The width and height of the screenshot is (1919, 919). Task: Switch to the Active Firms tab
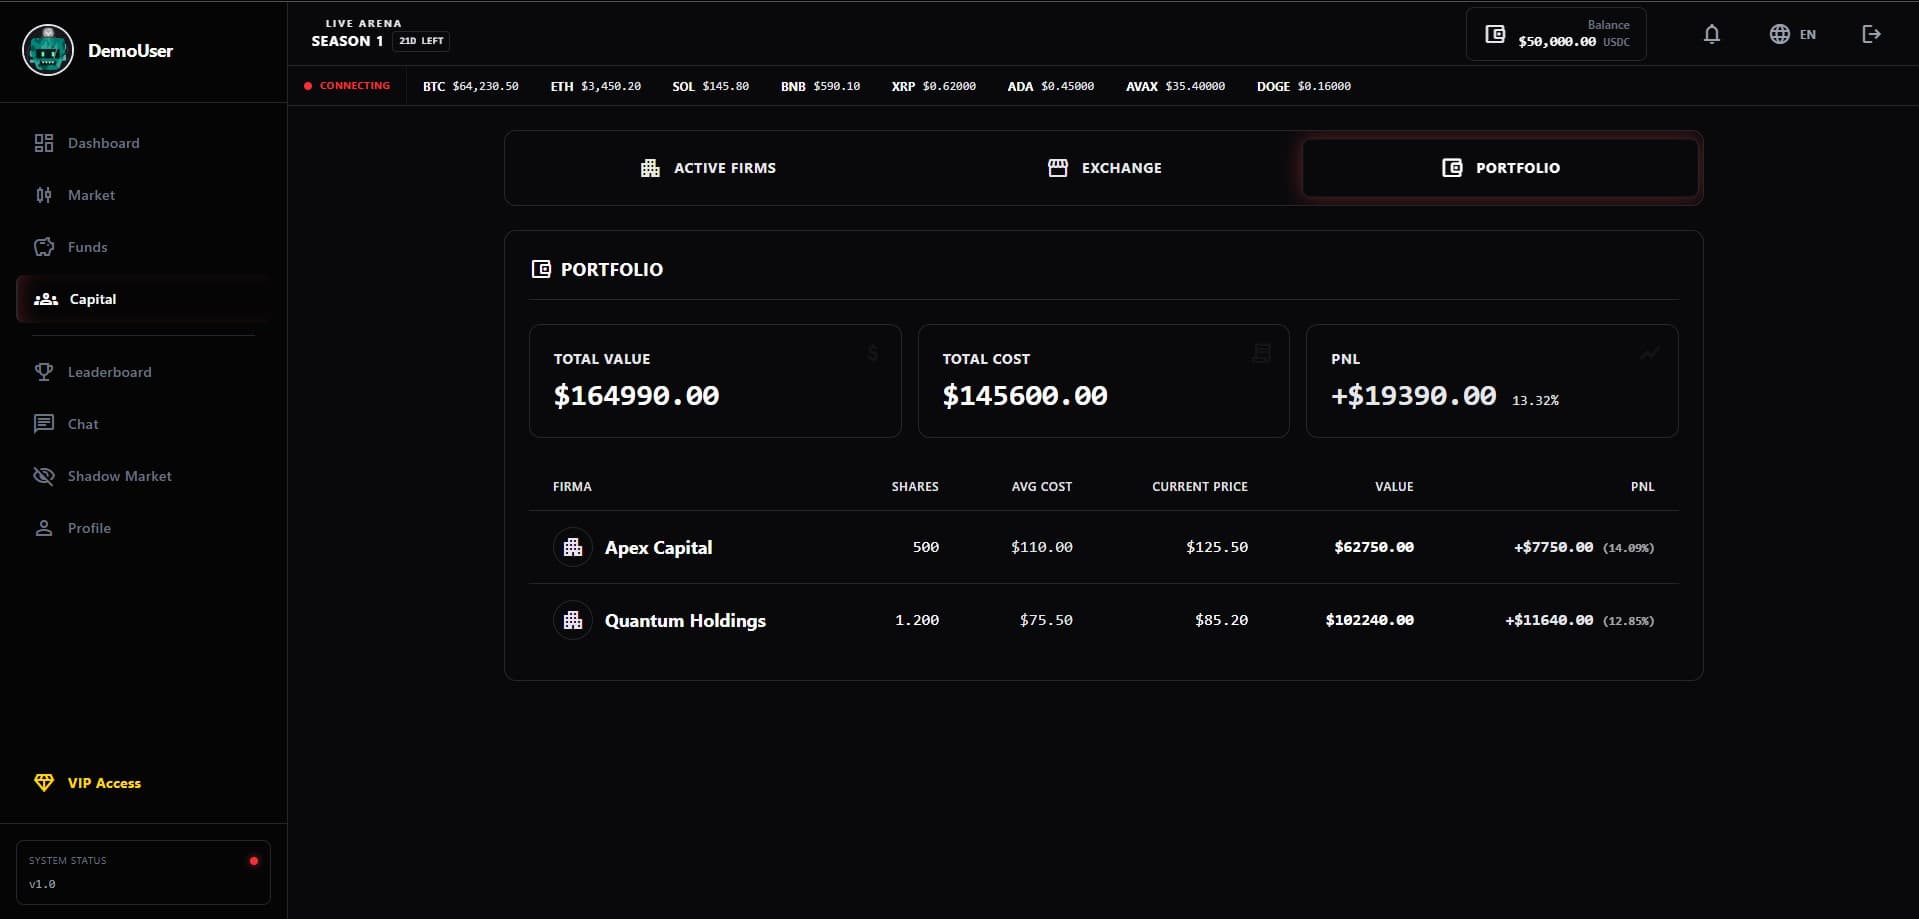pyautogui.click(x=707, y=167)
